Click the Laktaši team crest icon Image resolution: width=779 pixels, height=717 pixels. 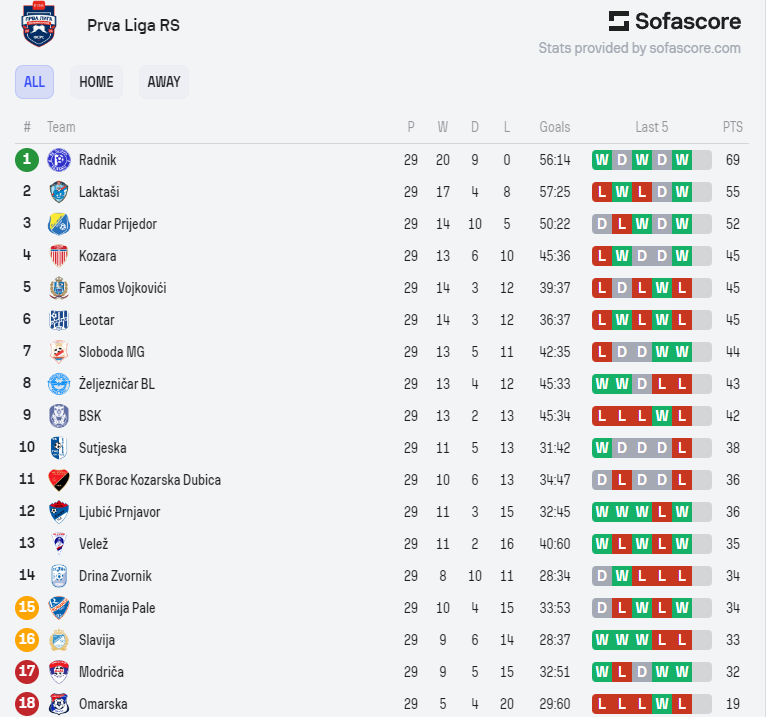coord(58,192)
